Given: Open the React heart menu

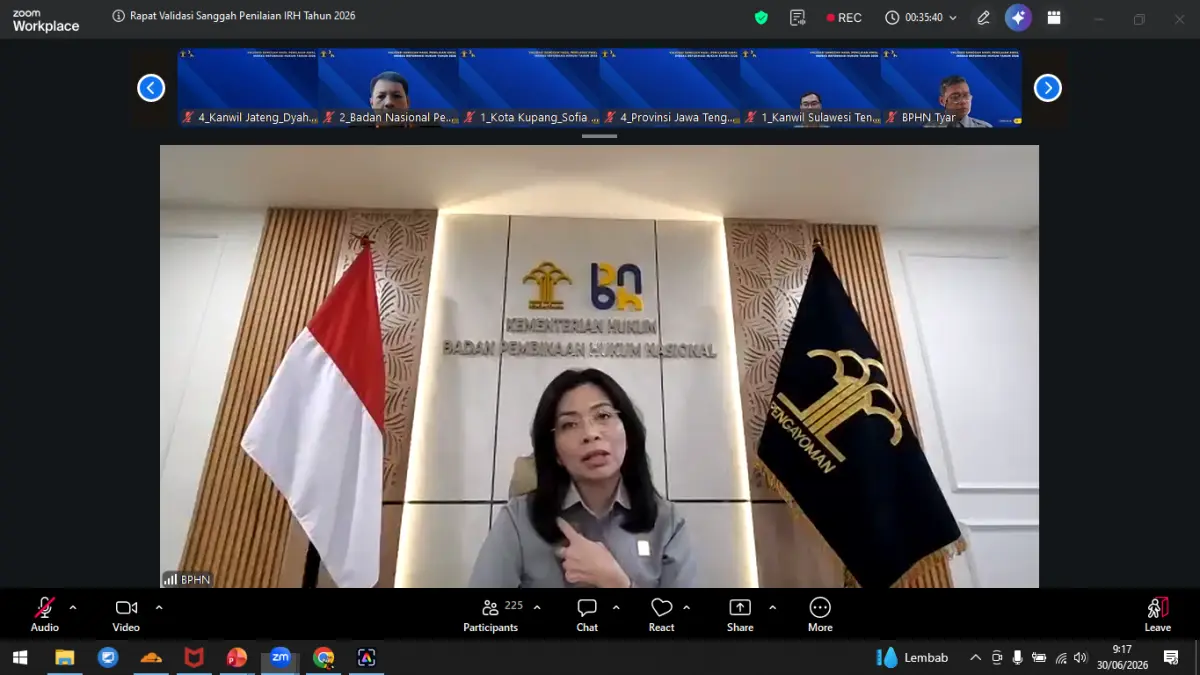Looking at the screenshot, I should 661,614.
